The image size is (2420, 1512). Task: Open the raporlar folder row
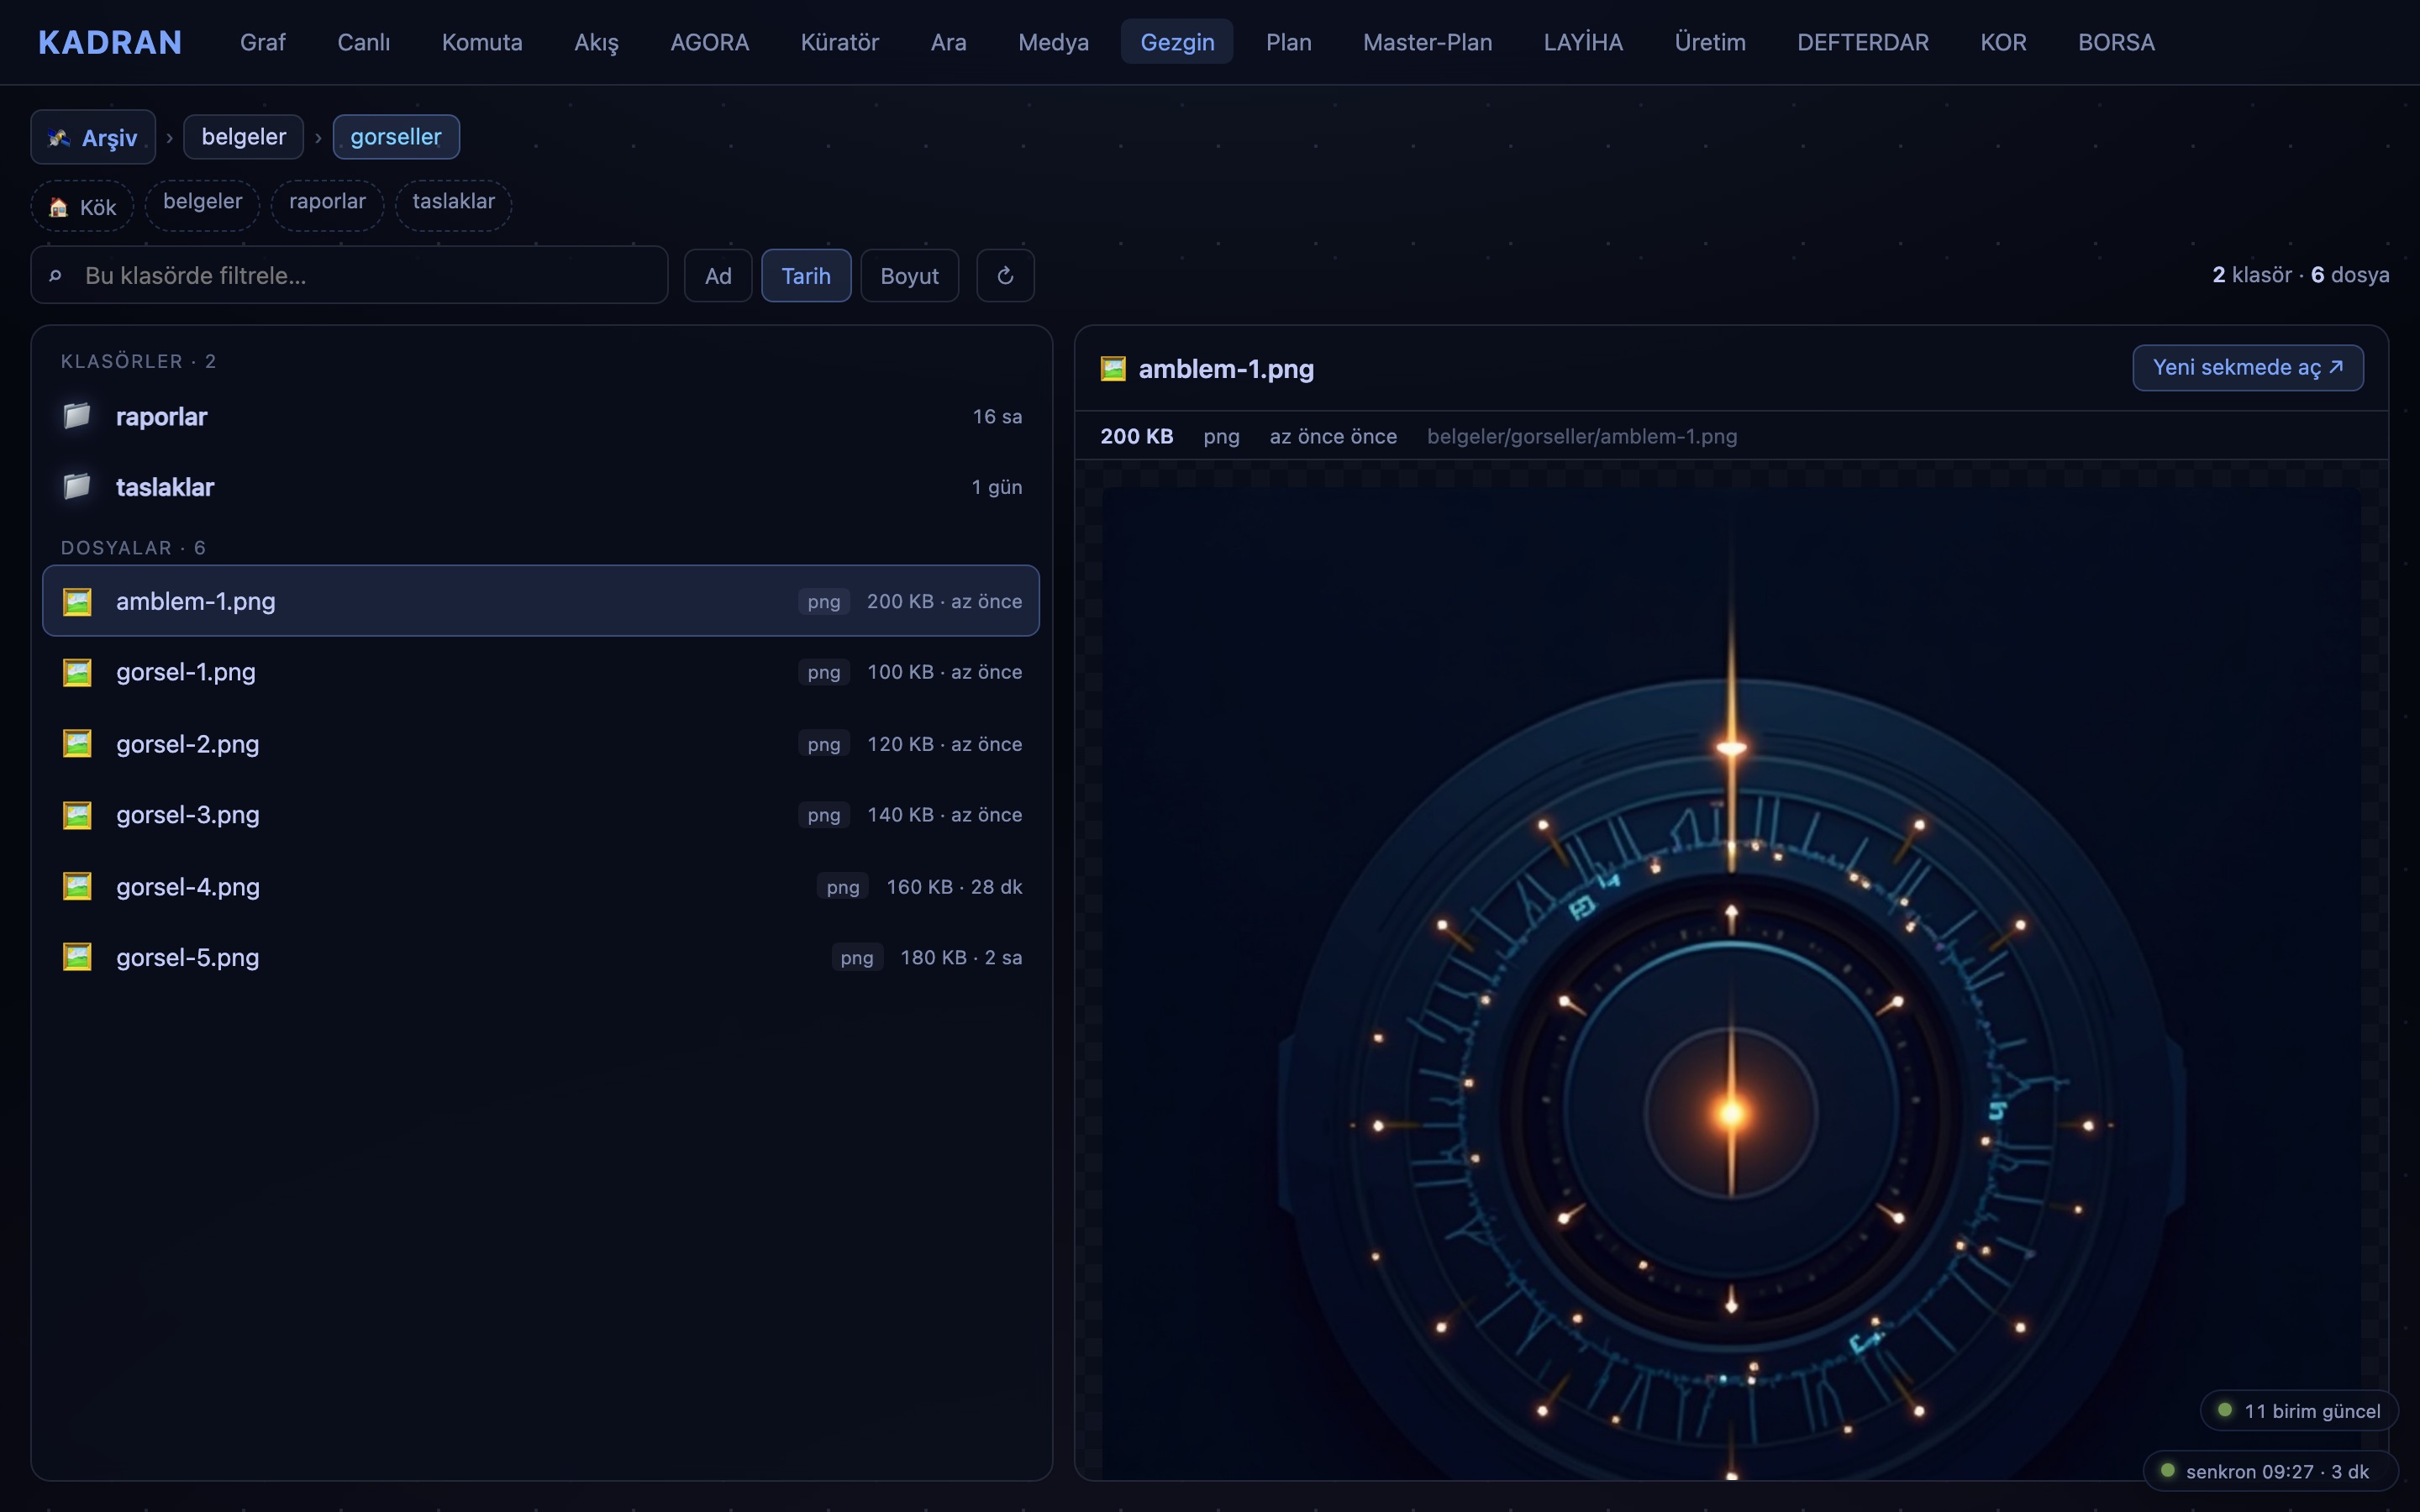click(x=541, y=416)
